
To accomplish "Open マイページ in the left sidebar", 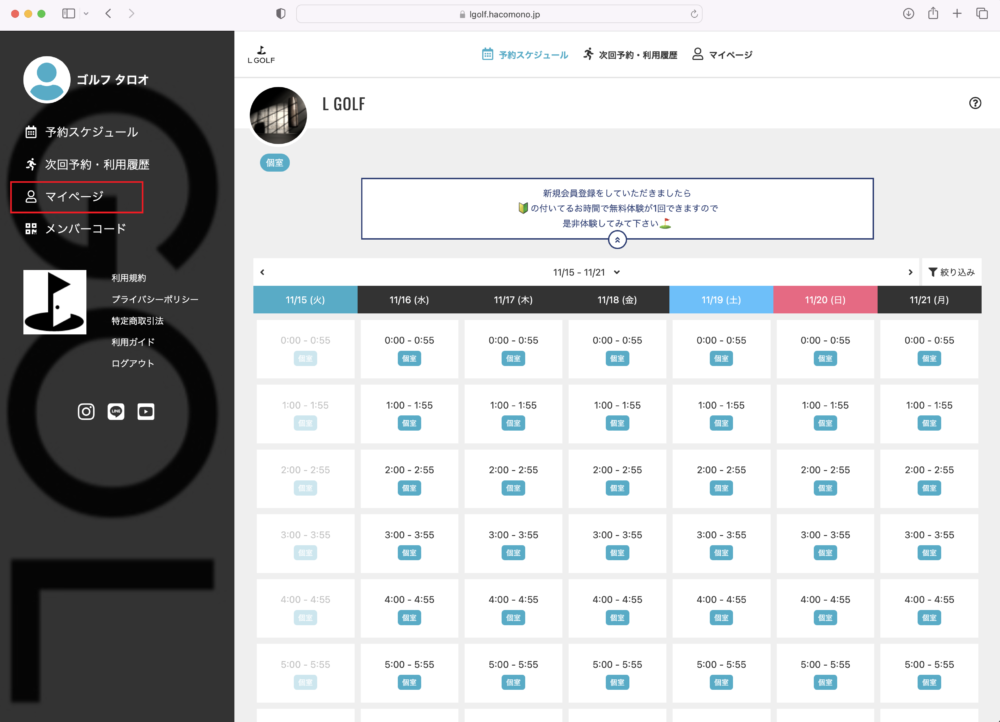I will (76, 197).
